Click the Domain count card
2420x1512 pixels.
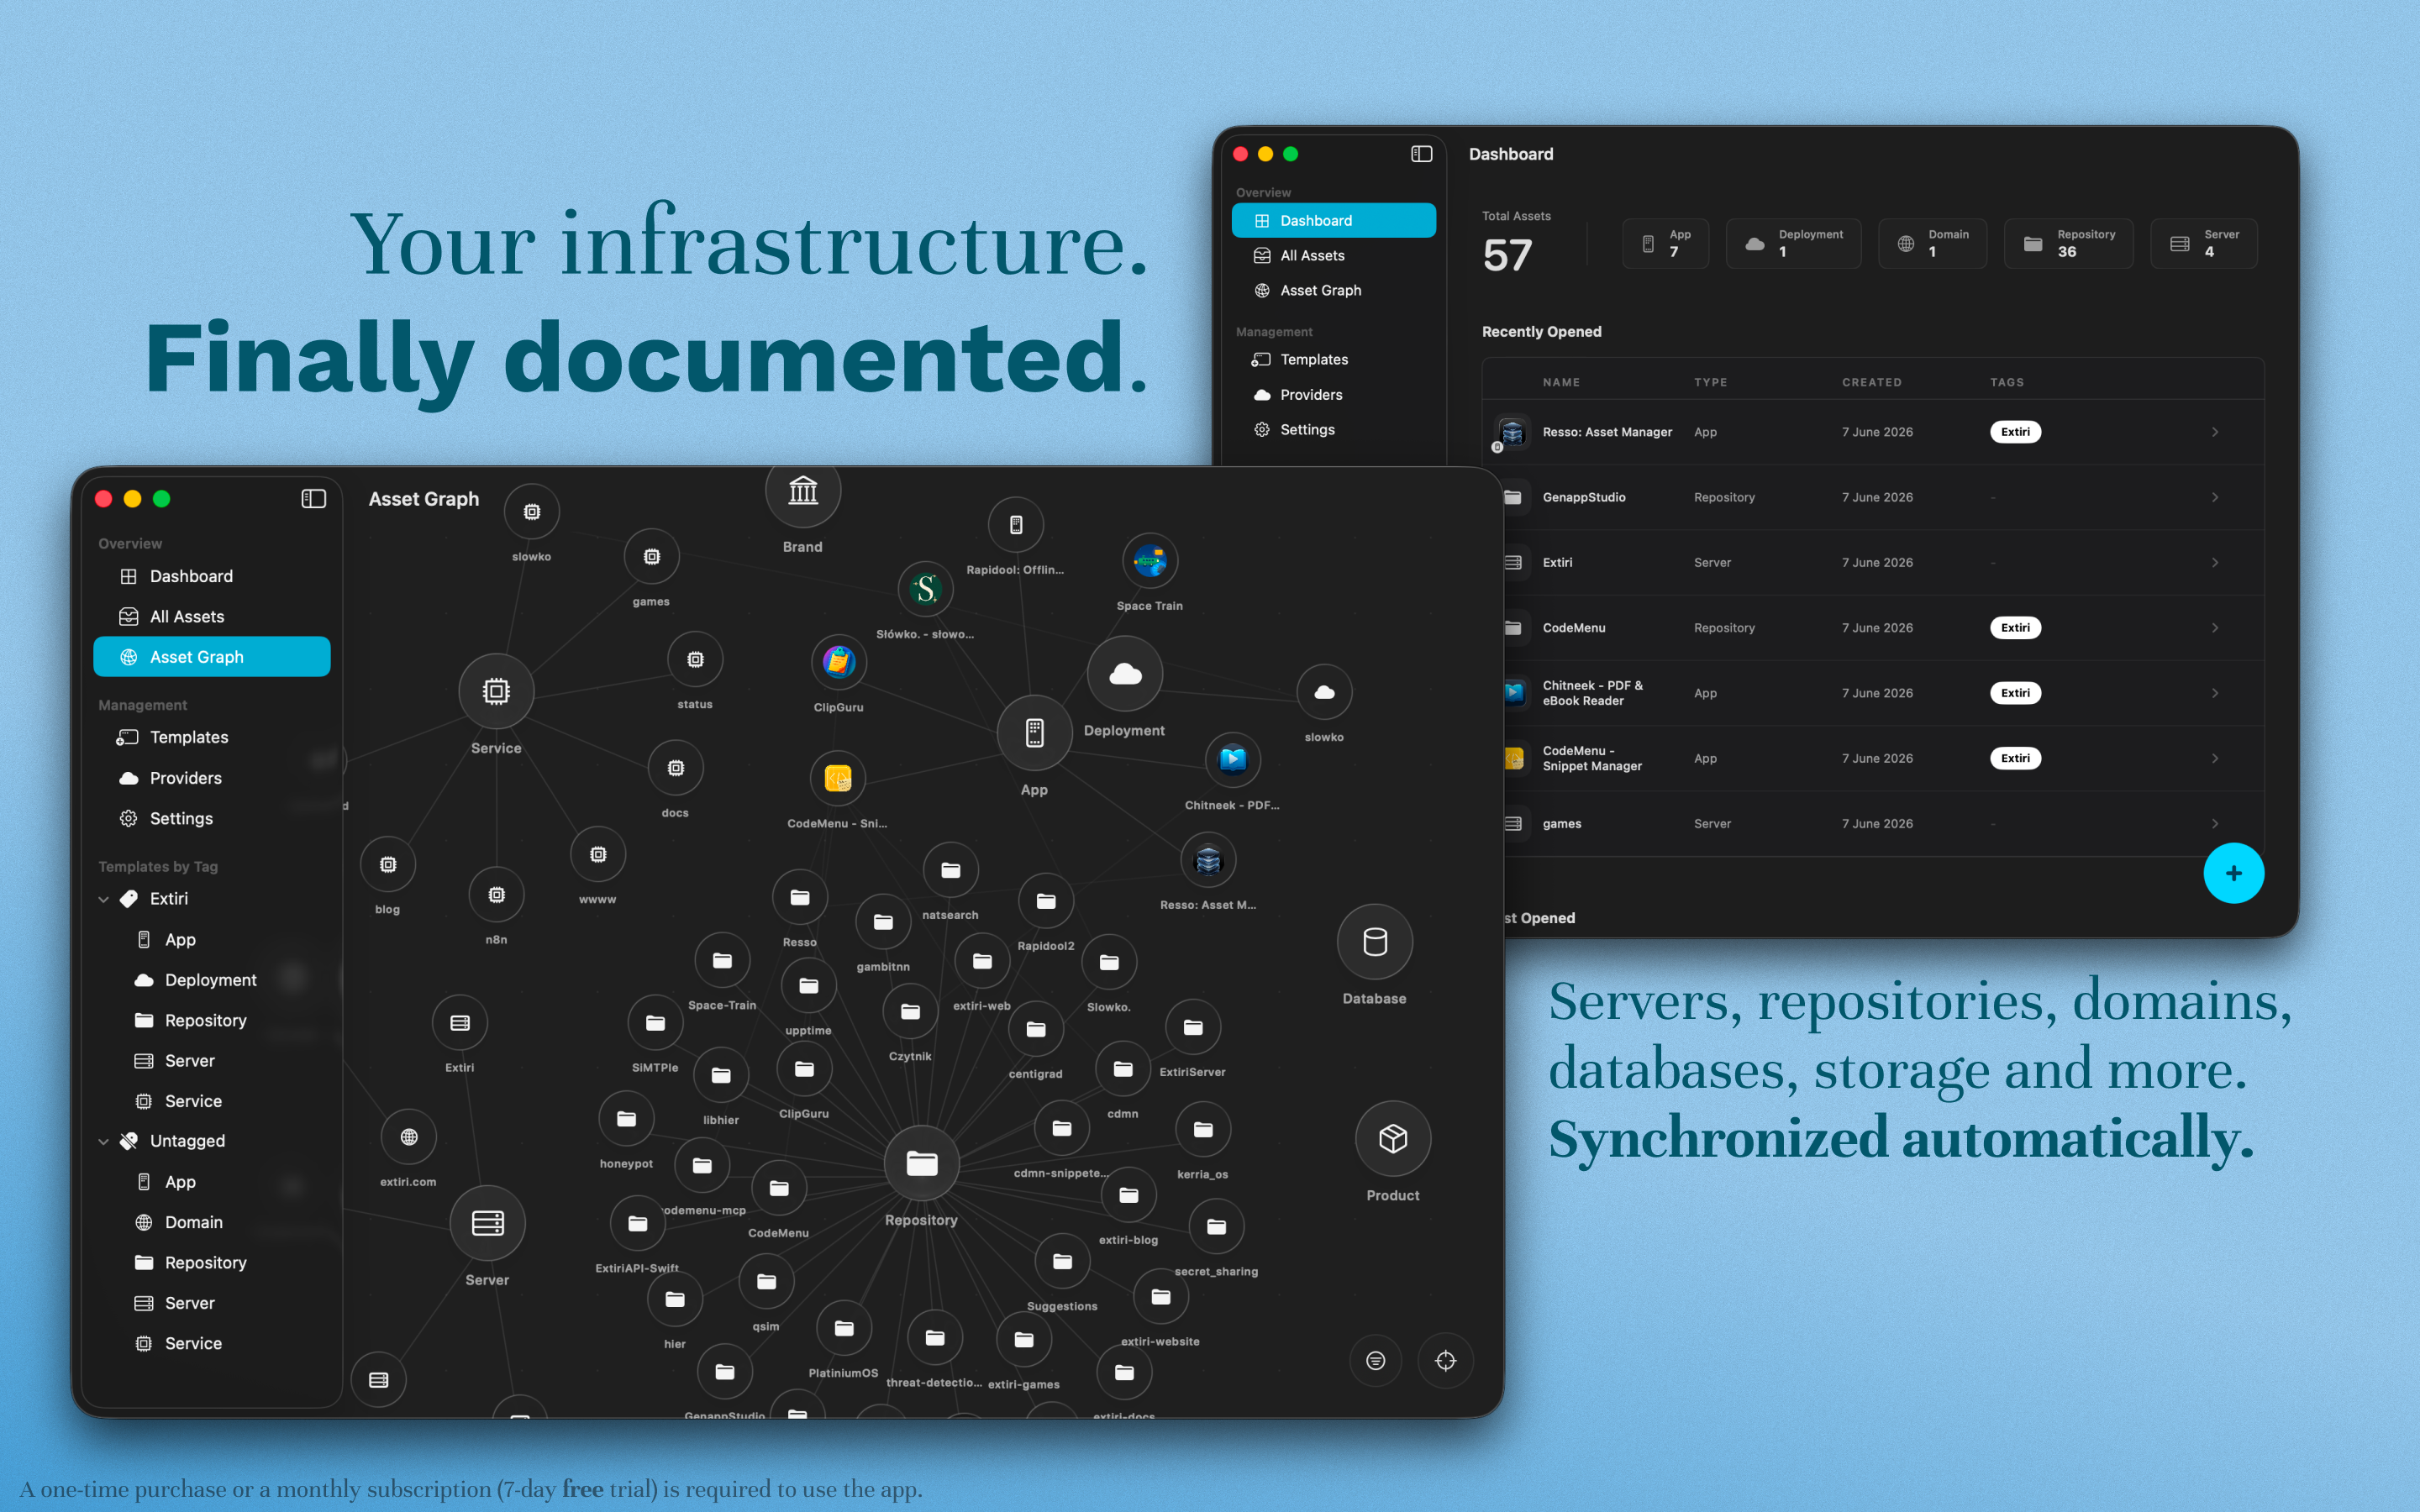(x=1933, y=243)
